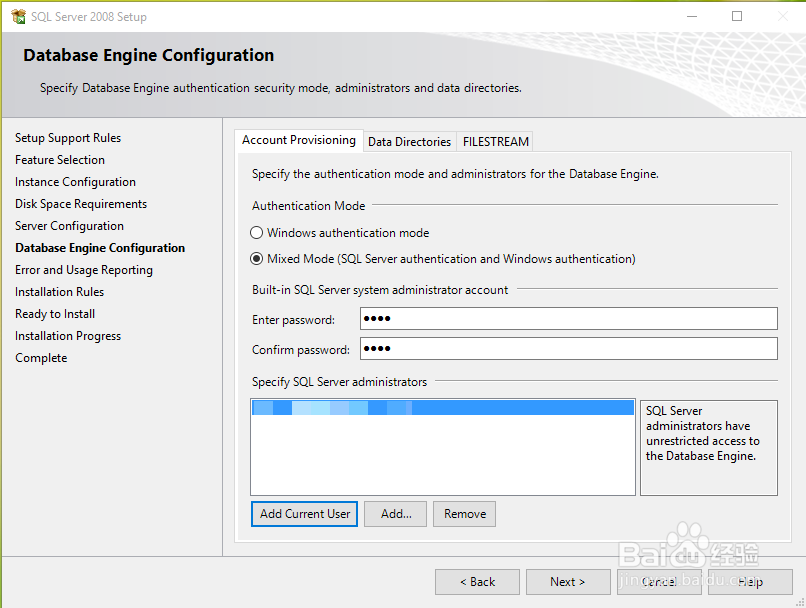Click the Add... button
This screenshot has height=608, width=806.
point(395,514)
